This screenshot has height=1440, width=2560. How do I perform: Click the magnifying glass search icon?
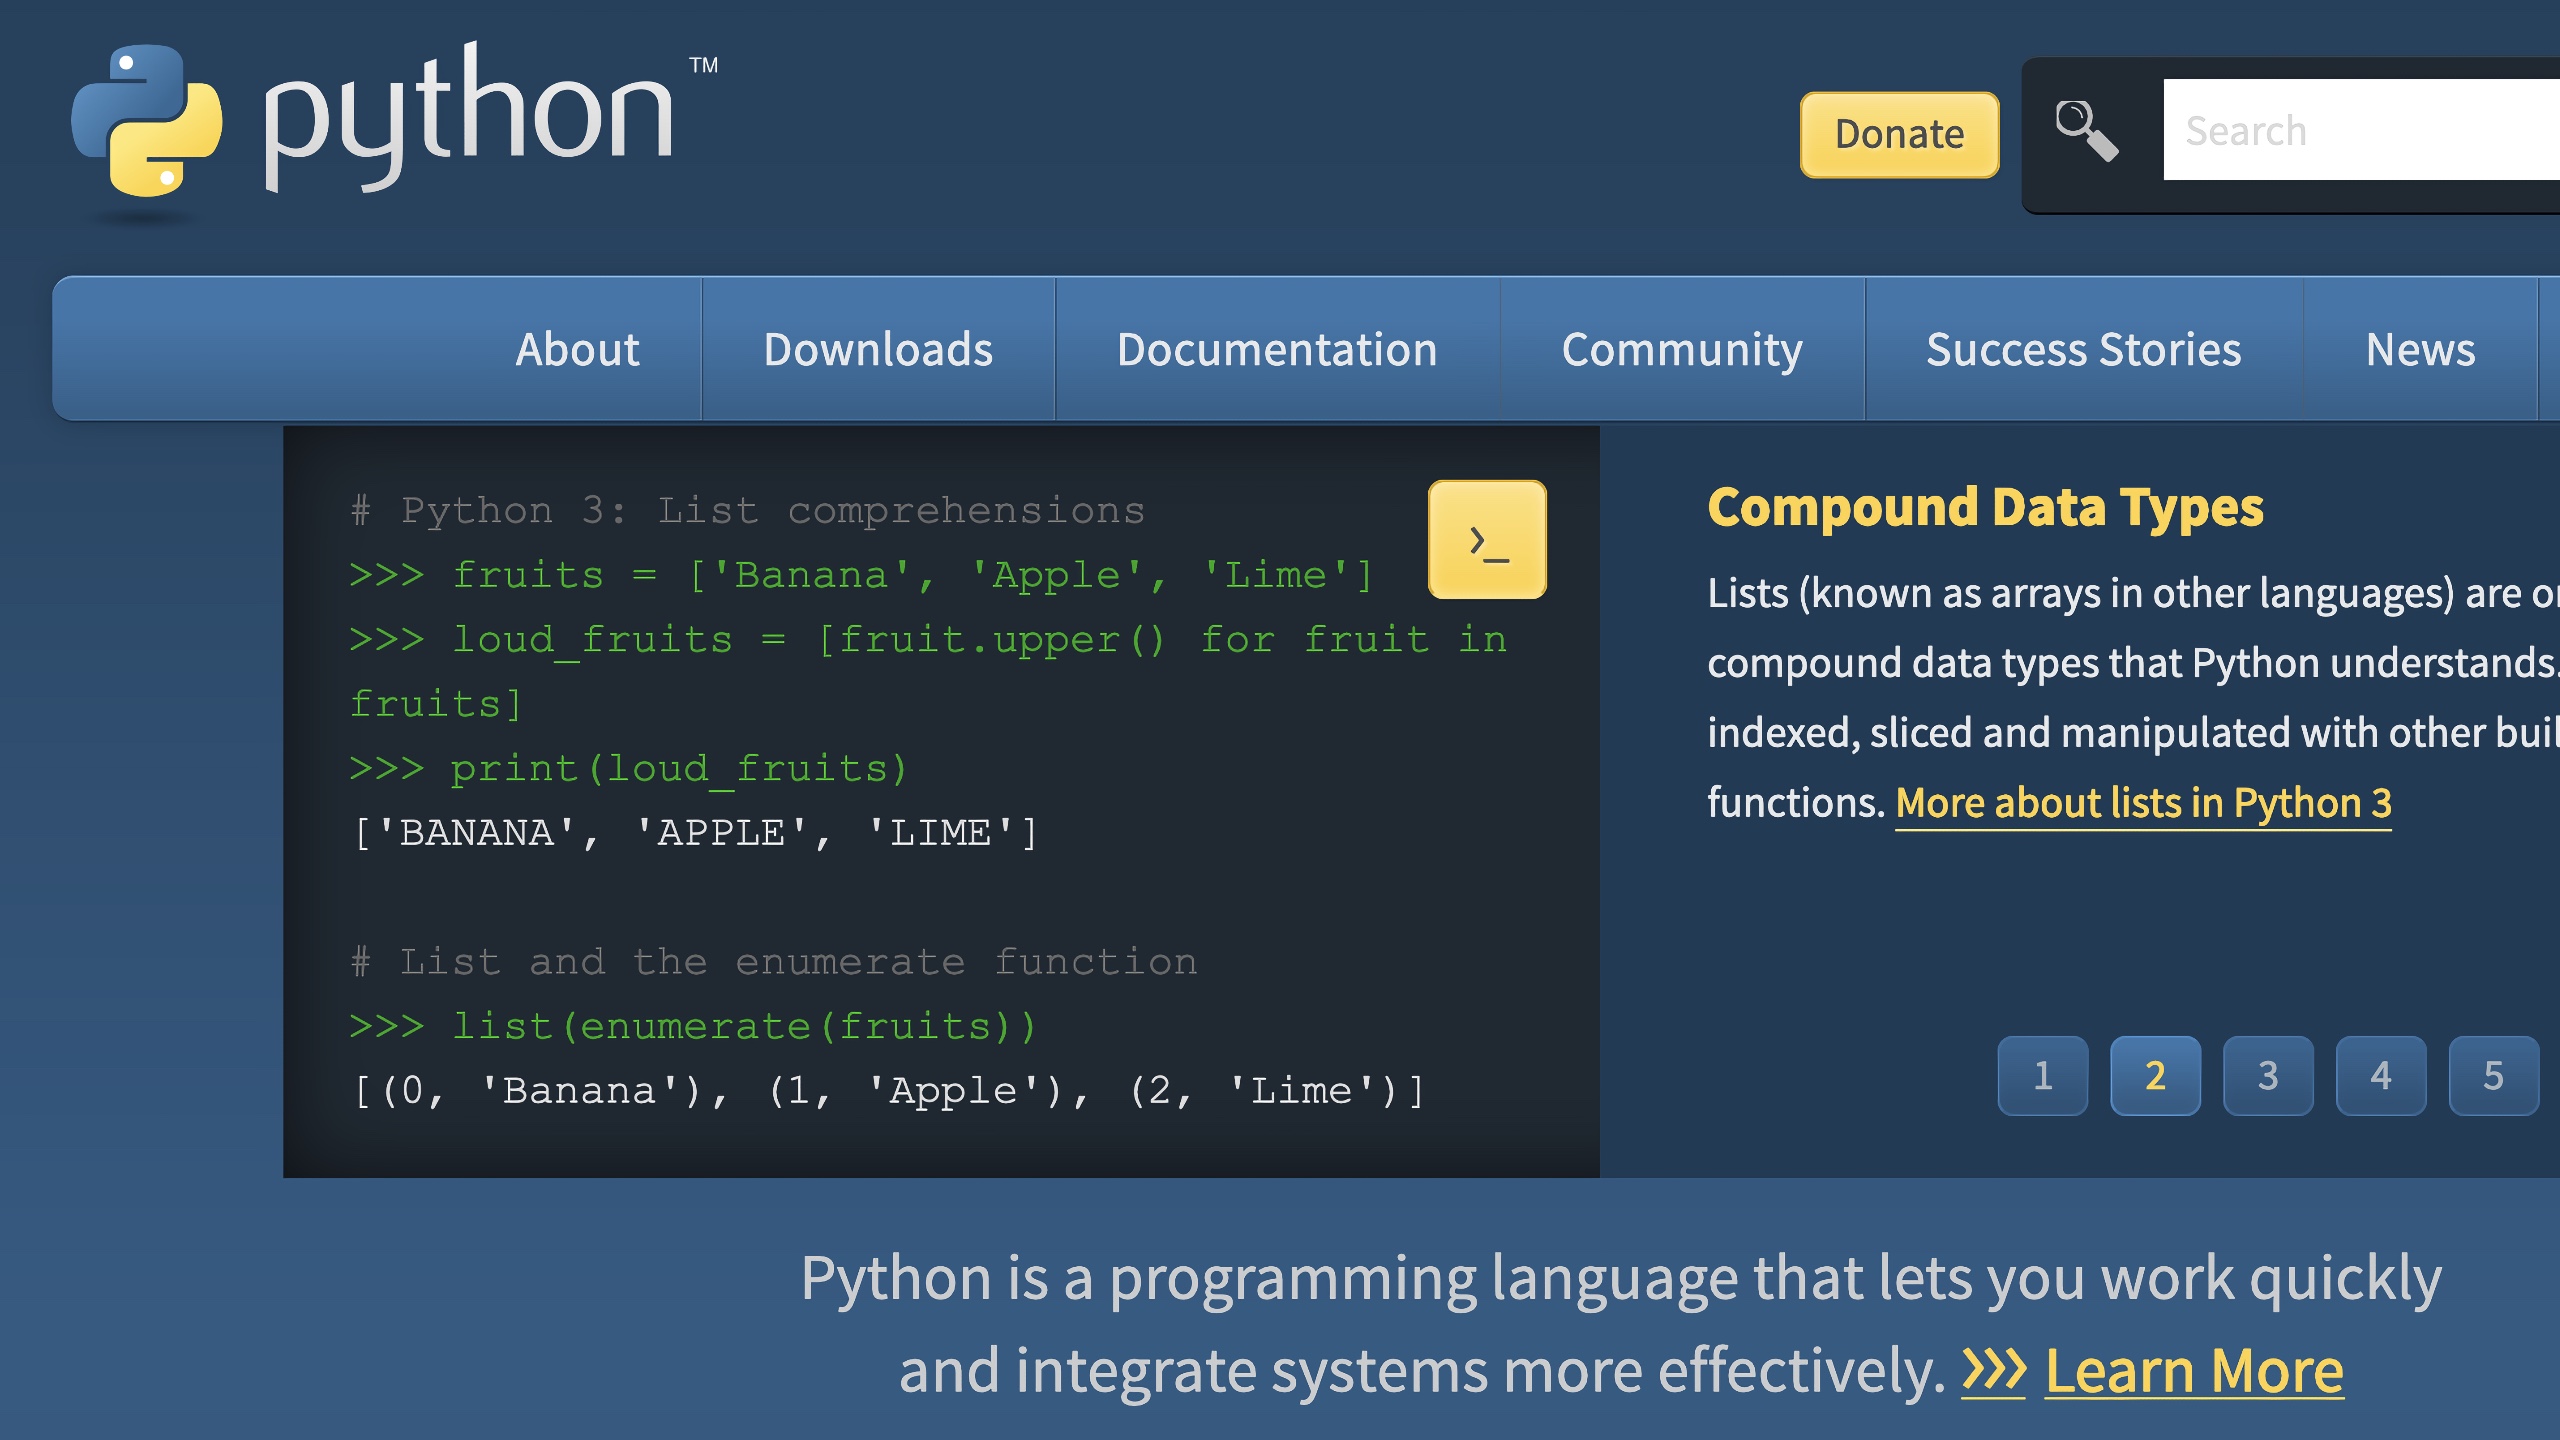(2086, 130)
